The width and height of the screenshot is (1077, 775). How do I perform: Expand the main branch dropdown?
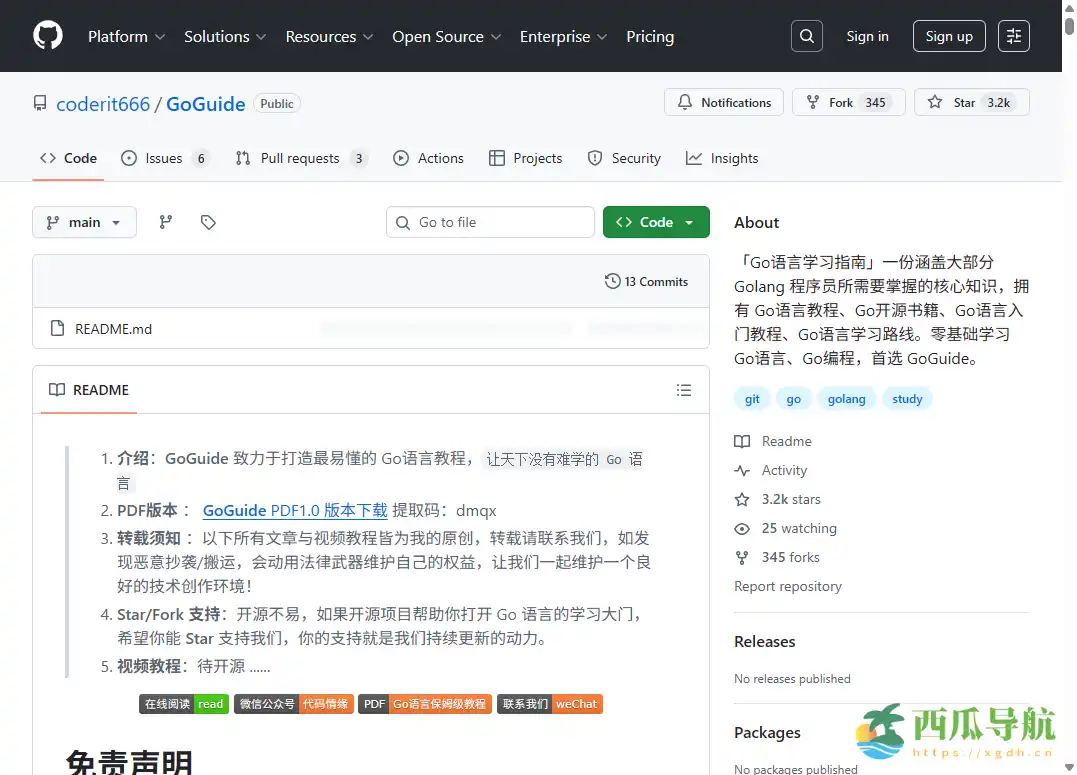pyautogui.click(x=84, y=222)
